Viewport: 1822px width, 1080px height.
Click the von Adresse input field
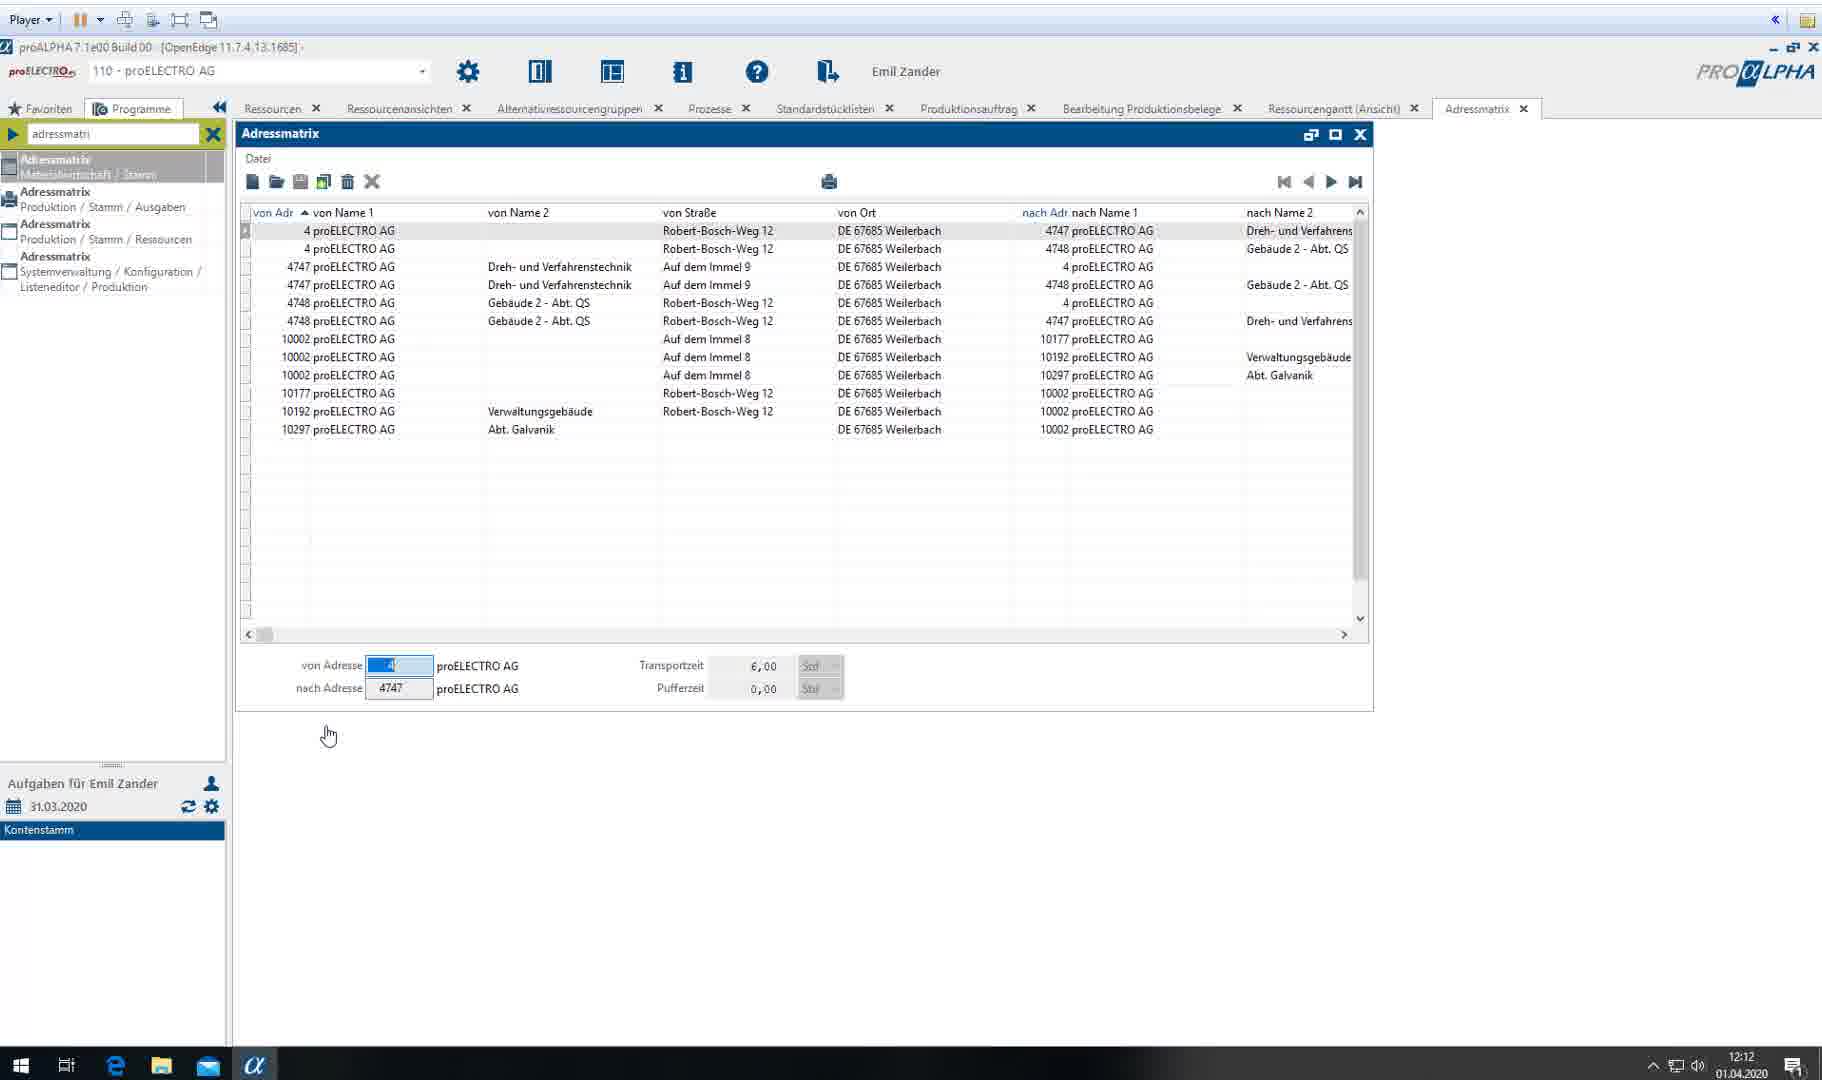399,666
